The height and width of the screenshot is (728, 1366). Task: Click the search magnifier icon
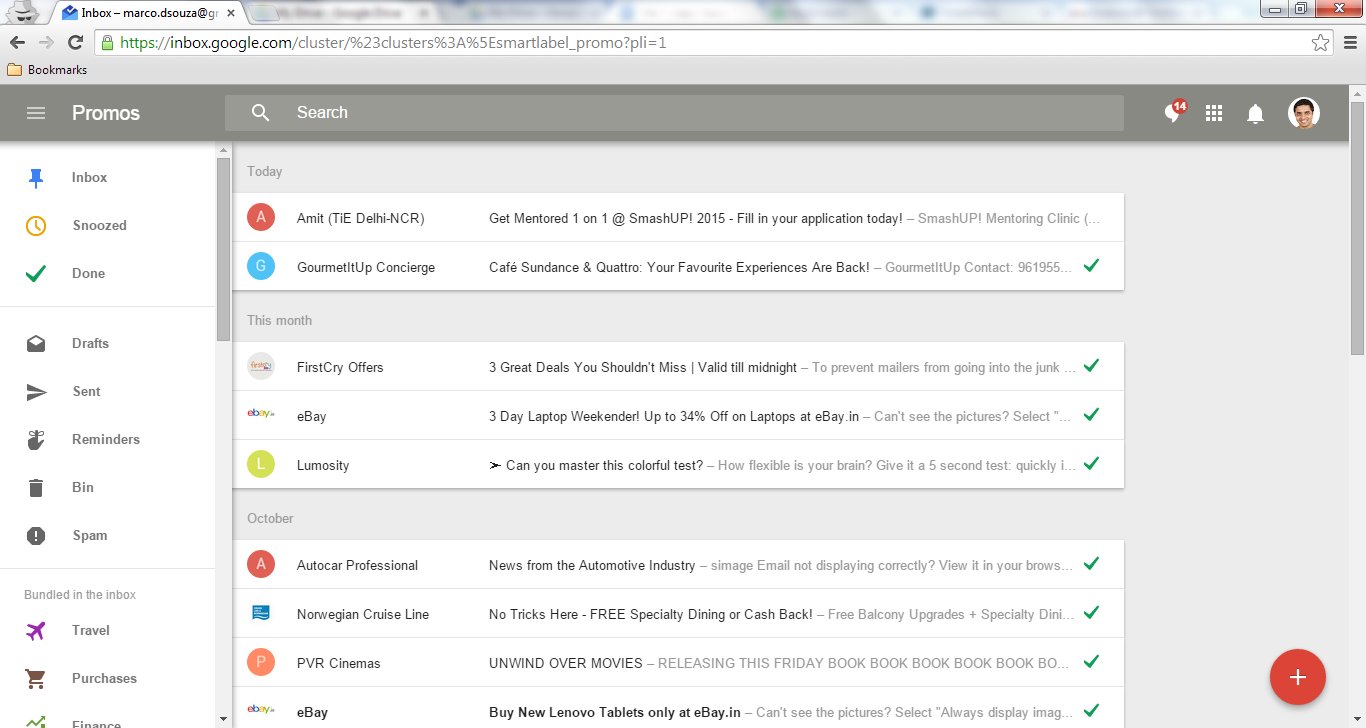[x=261, y=113]
